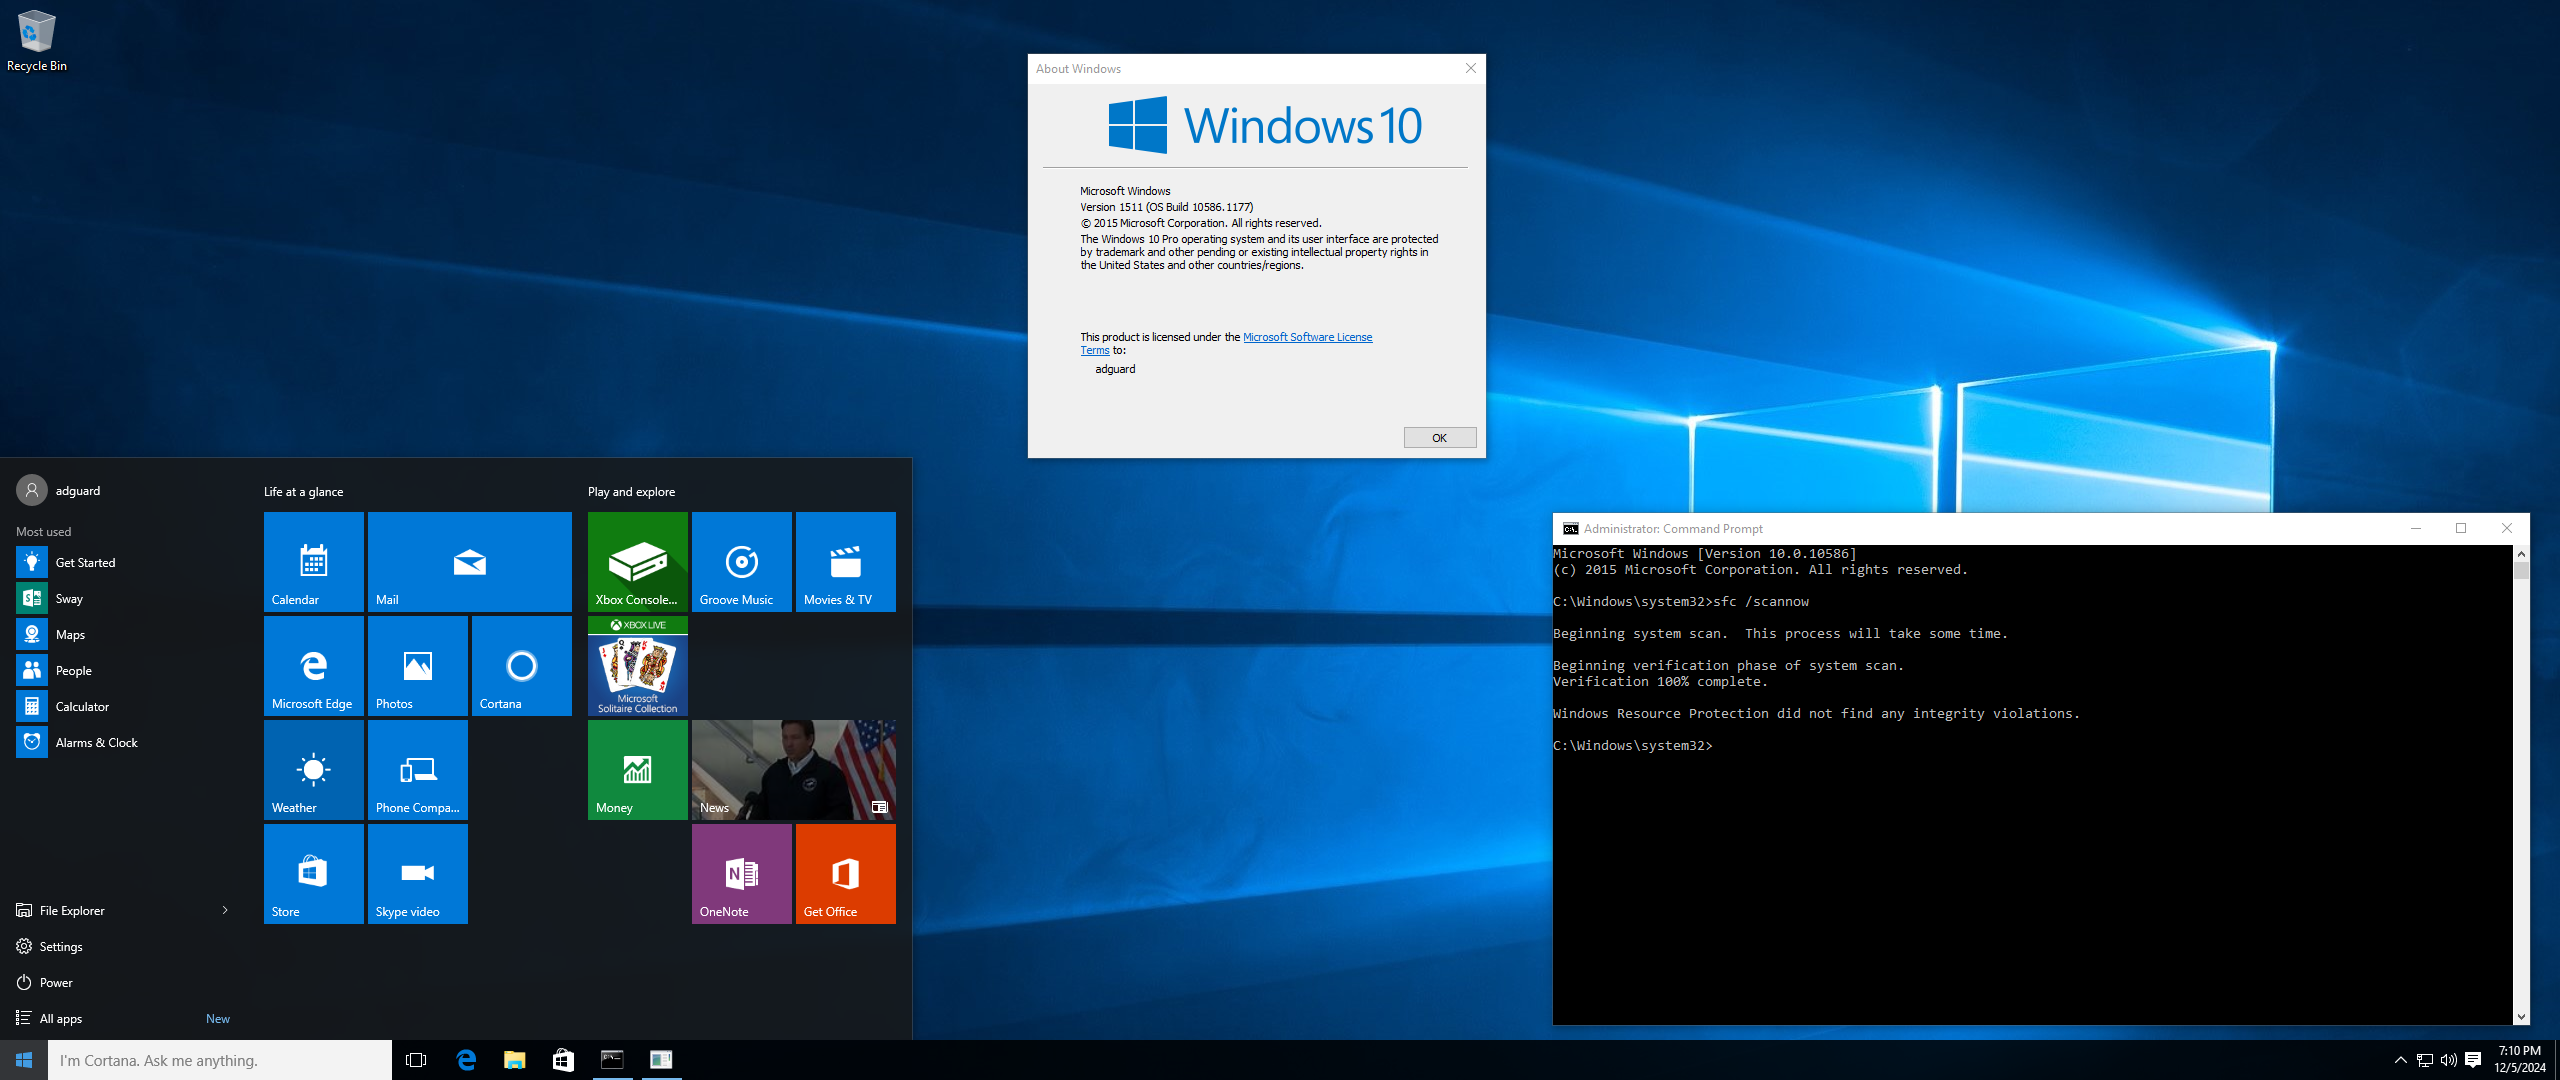2560x1080 pixels.
Task: Open Xbox Console tile
Action: click(x=637, y=562)
